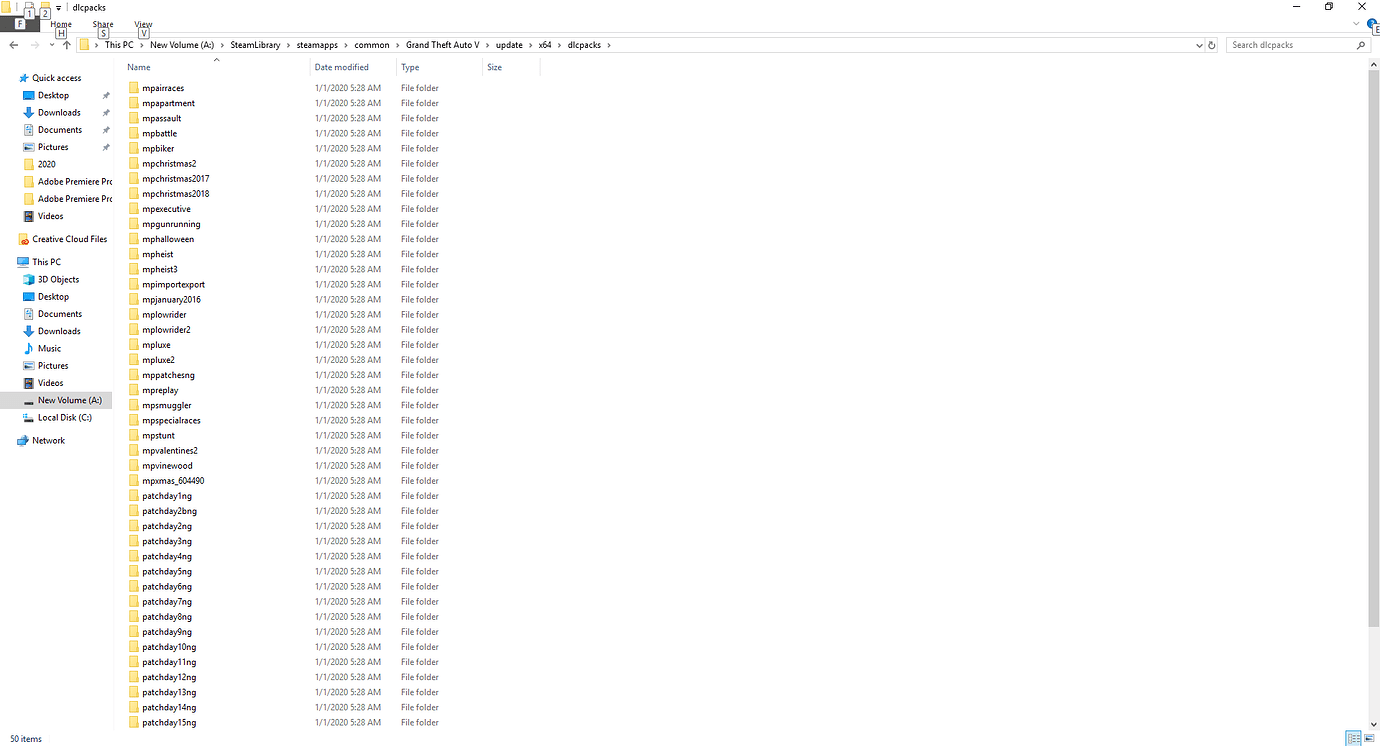Open the File menu
The image size is (1380, 746).
click(20, 24)
